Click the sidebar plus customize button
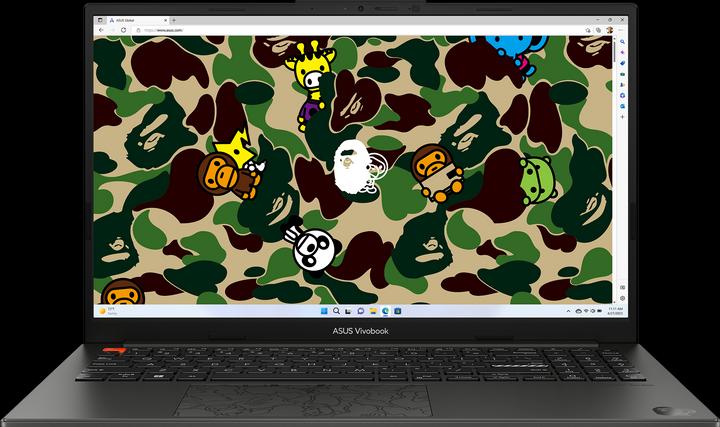 623,117
